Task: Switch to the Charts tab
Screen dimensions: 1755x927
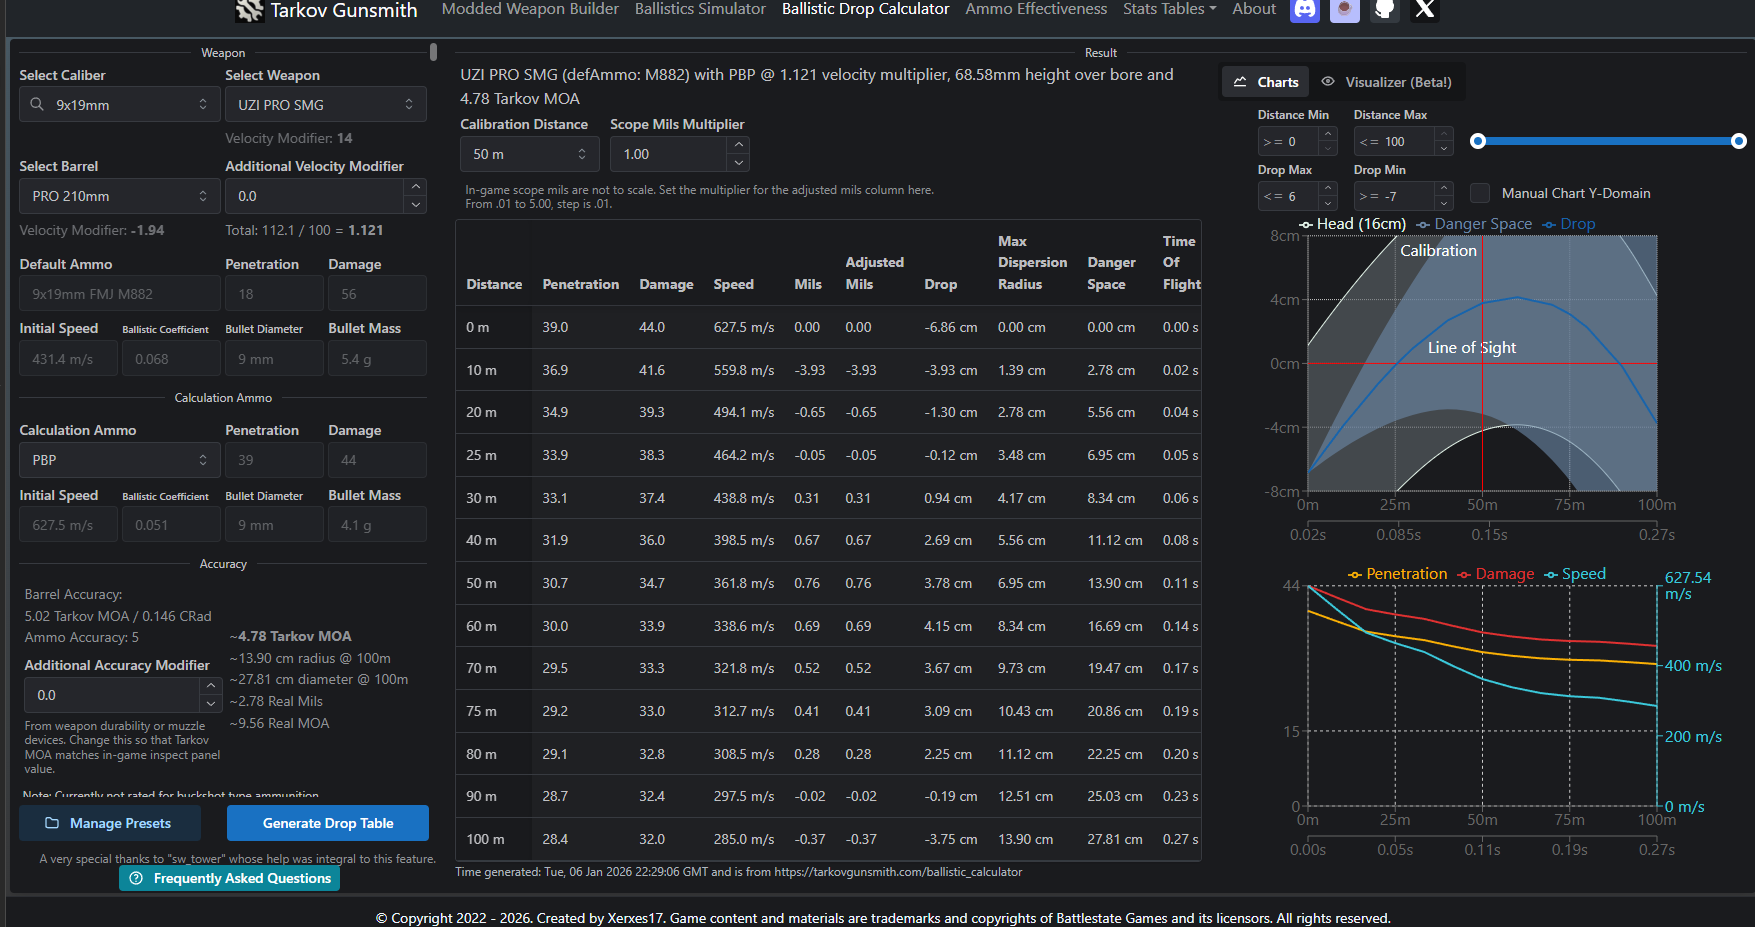Action: pos(1266,82)
